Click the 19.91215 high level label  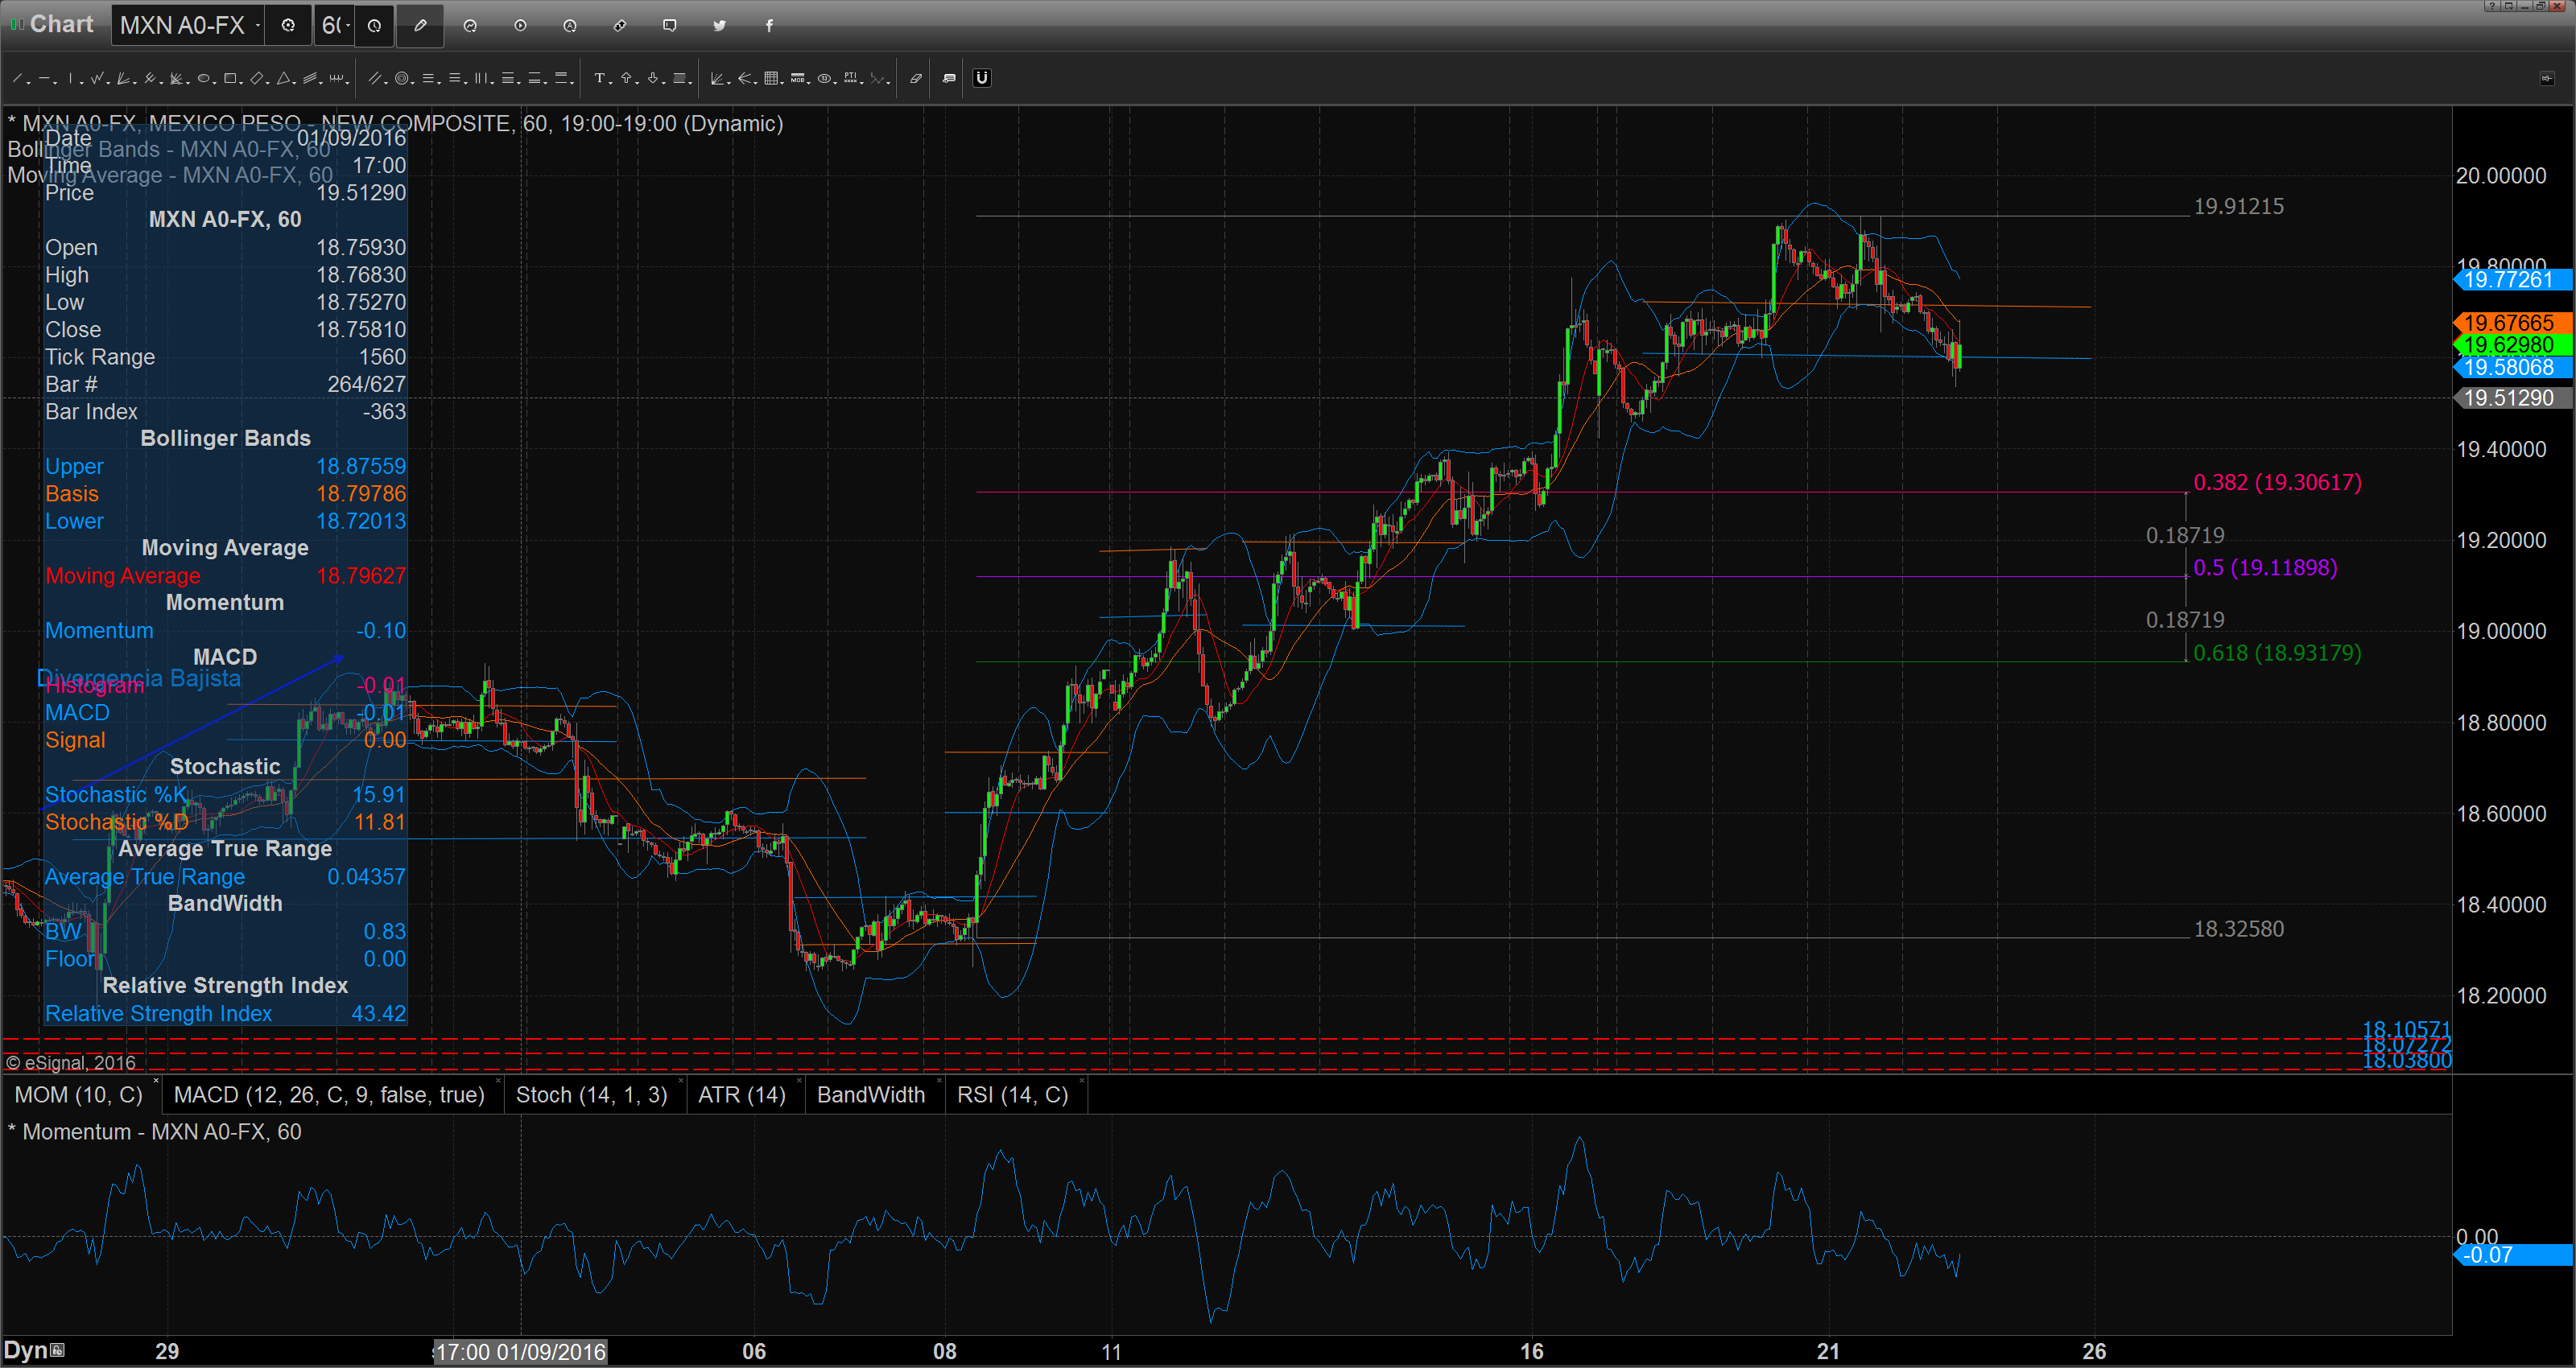click(x=2238, y=206)
